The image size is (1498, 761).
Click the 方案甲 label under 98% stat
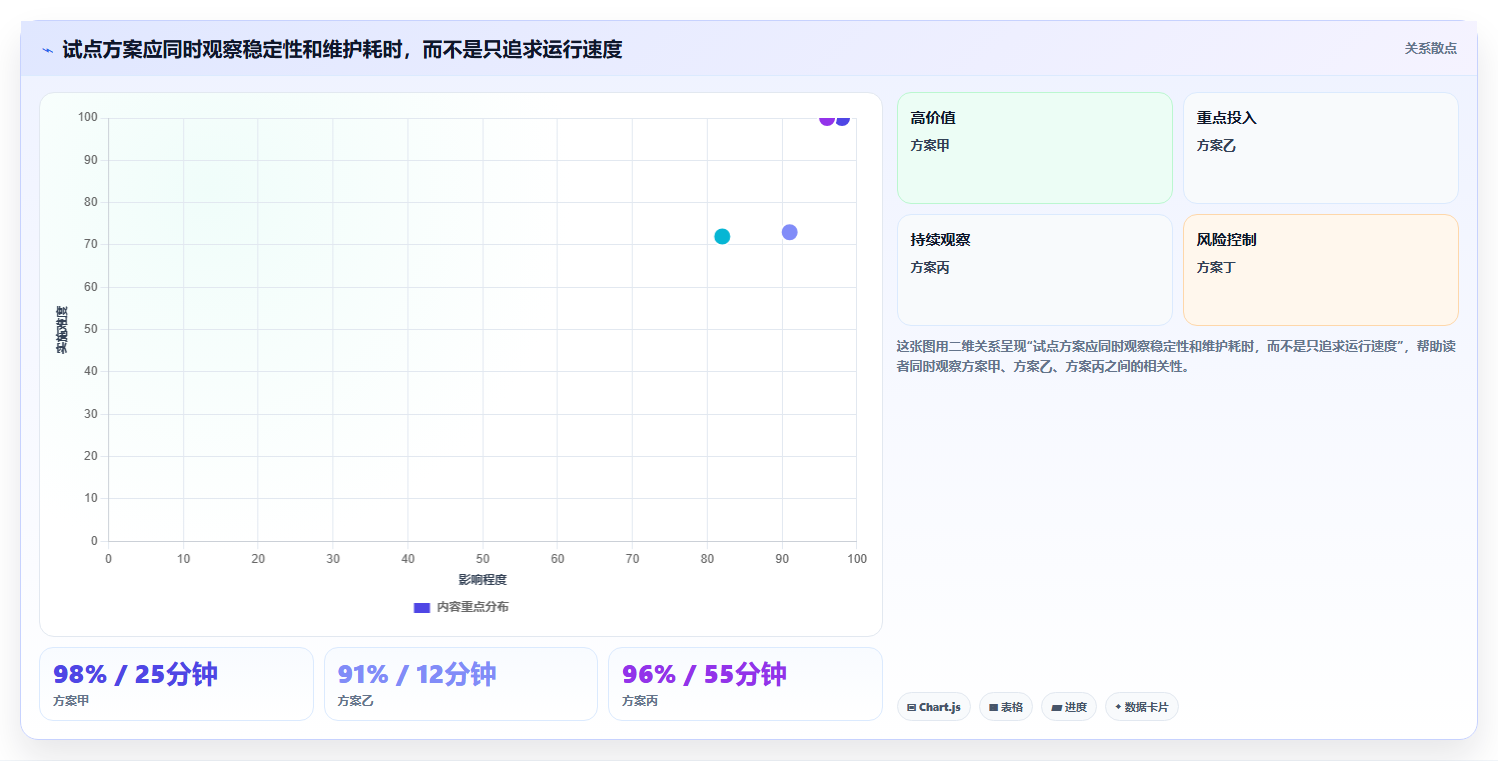point(71,701)
